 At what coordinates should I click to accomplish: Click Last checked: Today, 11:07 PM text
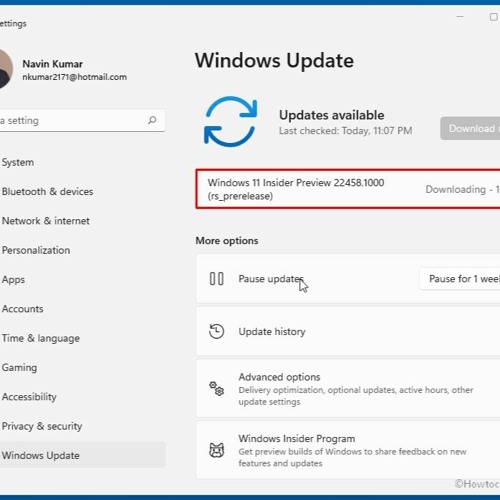[346, 131]
